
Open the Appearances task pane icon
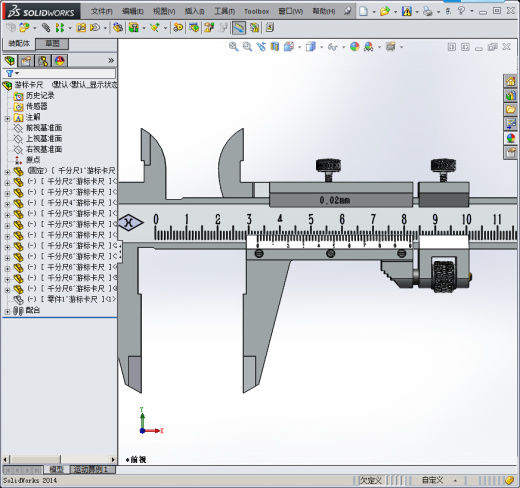(510, 138)
